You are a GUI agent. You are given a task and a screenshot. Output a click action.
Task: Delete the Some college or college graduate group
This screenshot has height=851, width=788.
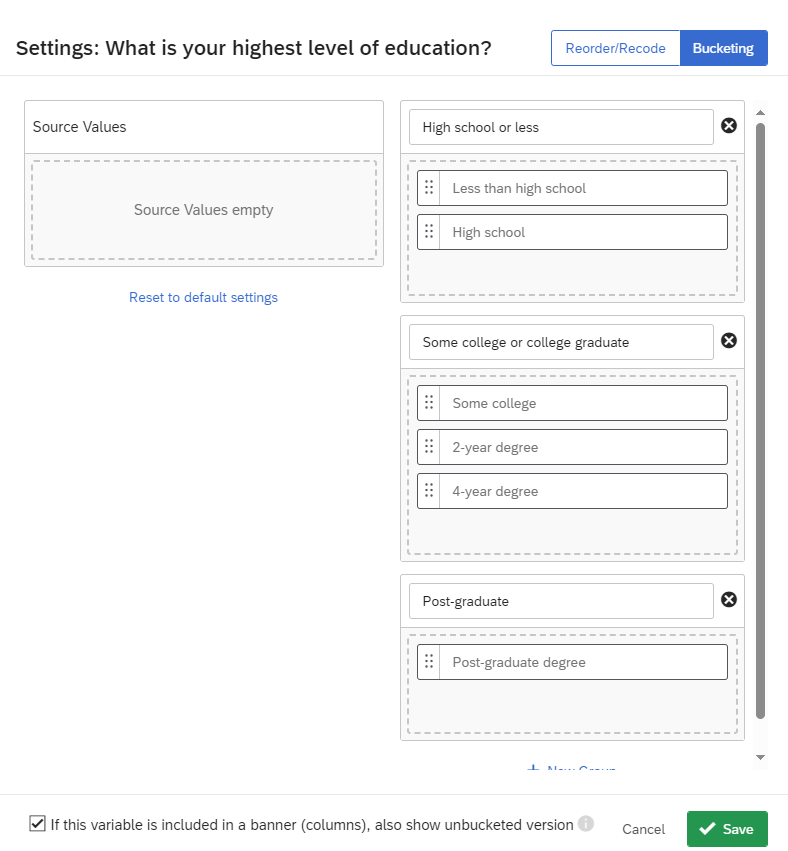pos(729,341)
